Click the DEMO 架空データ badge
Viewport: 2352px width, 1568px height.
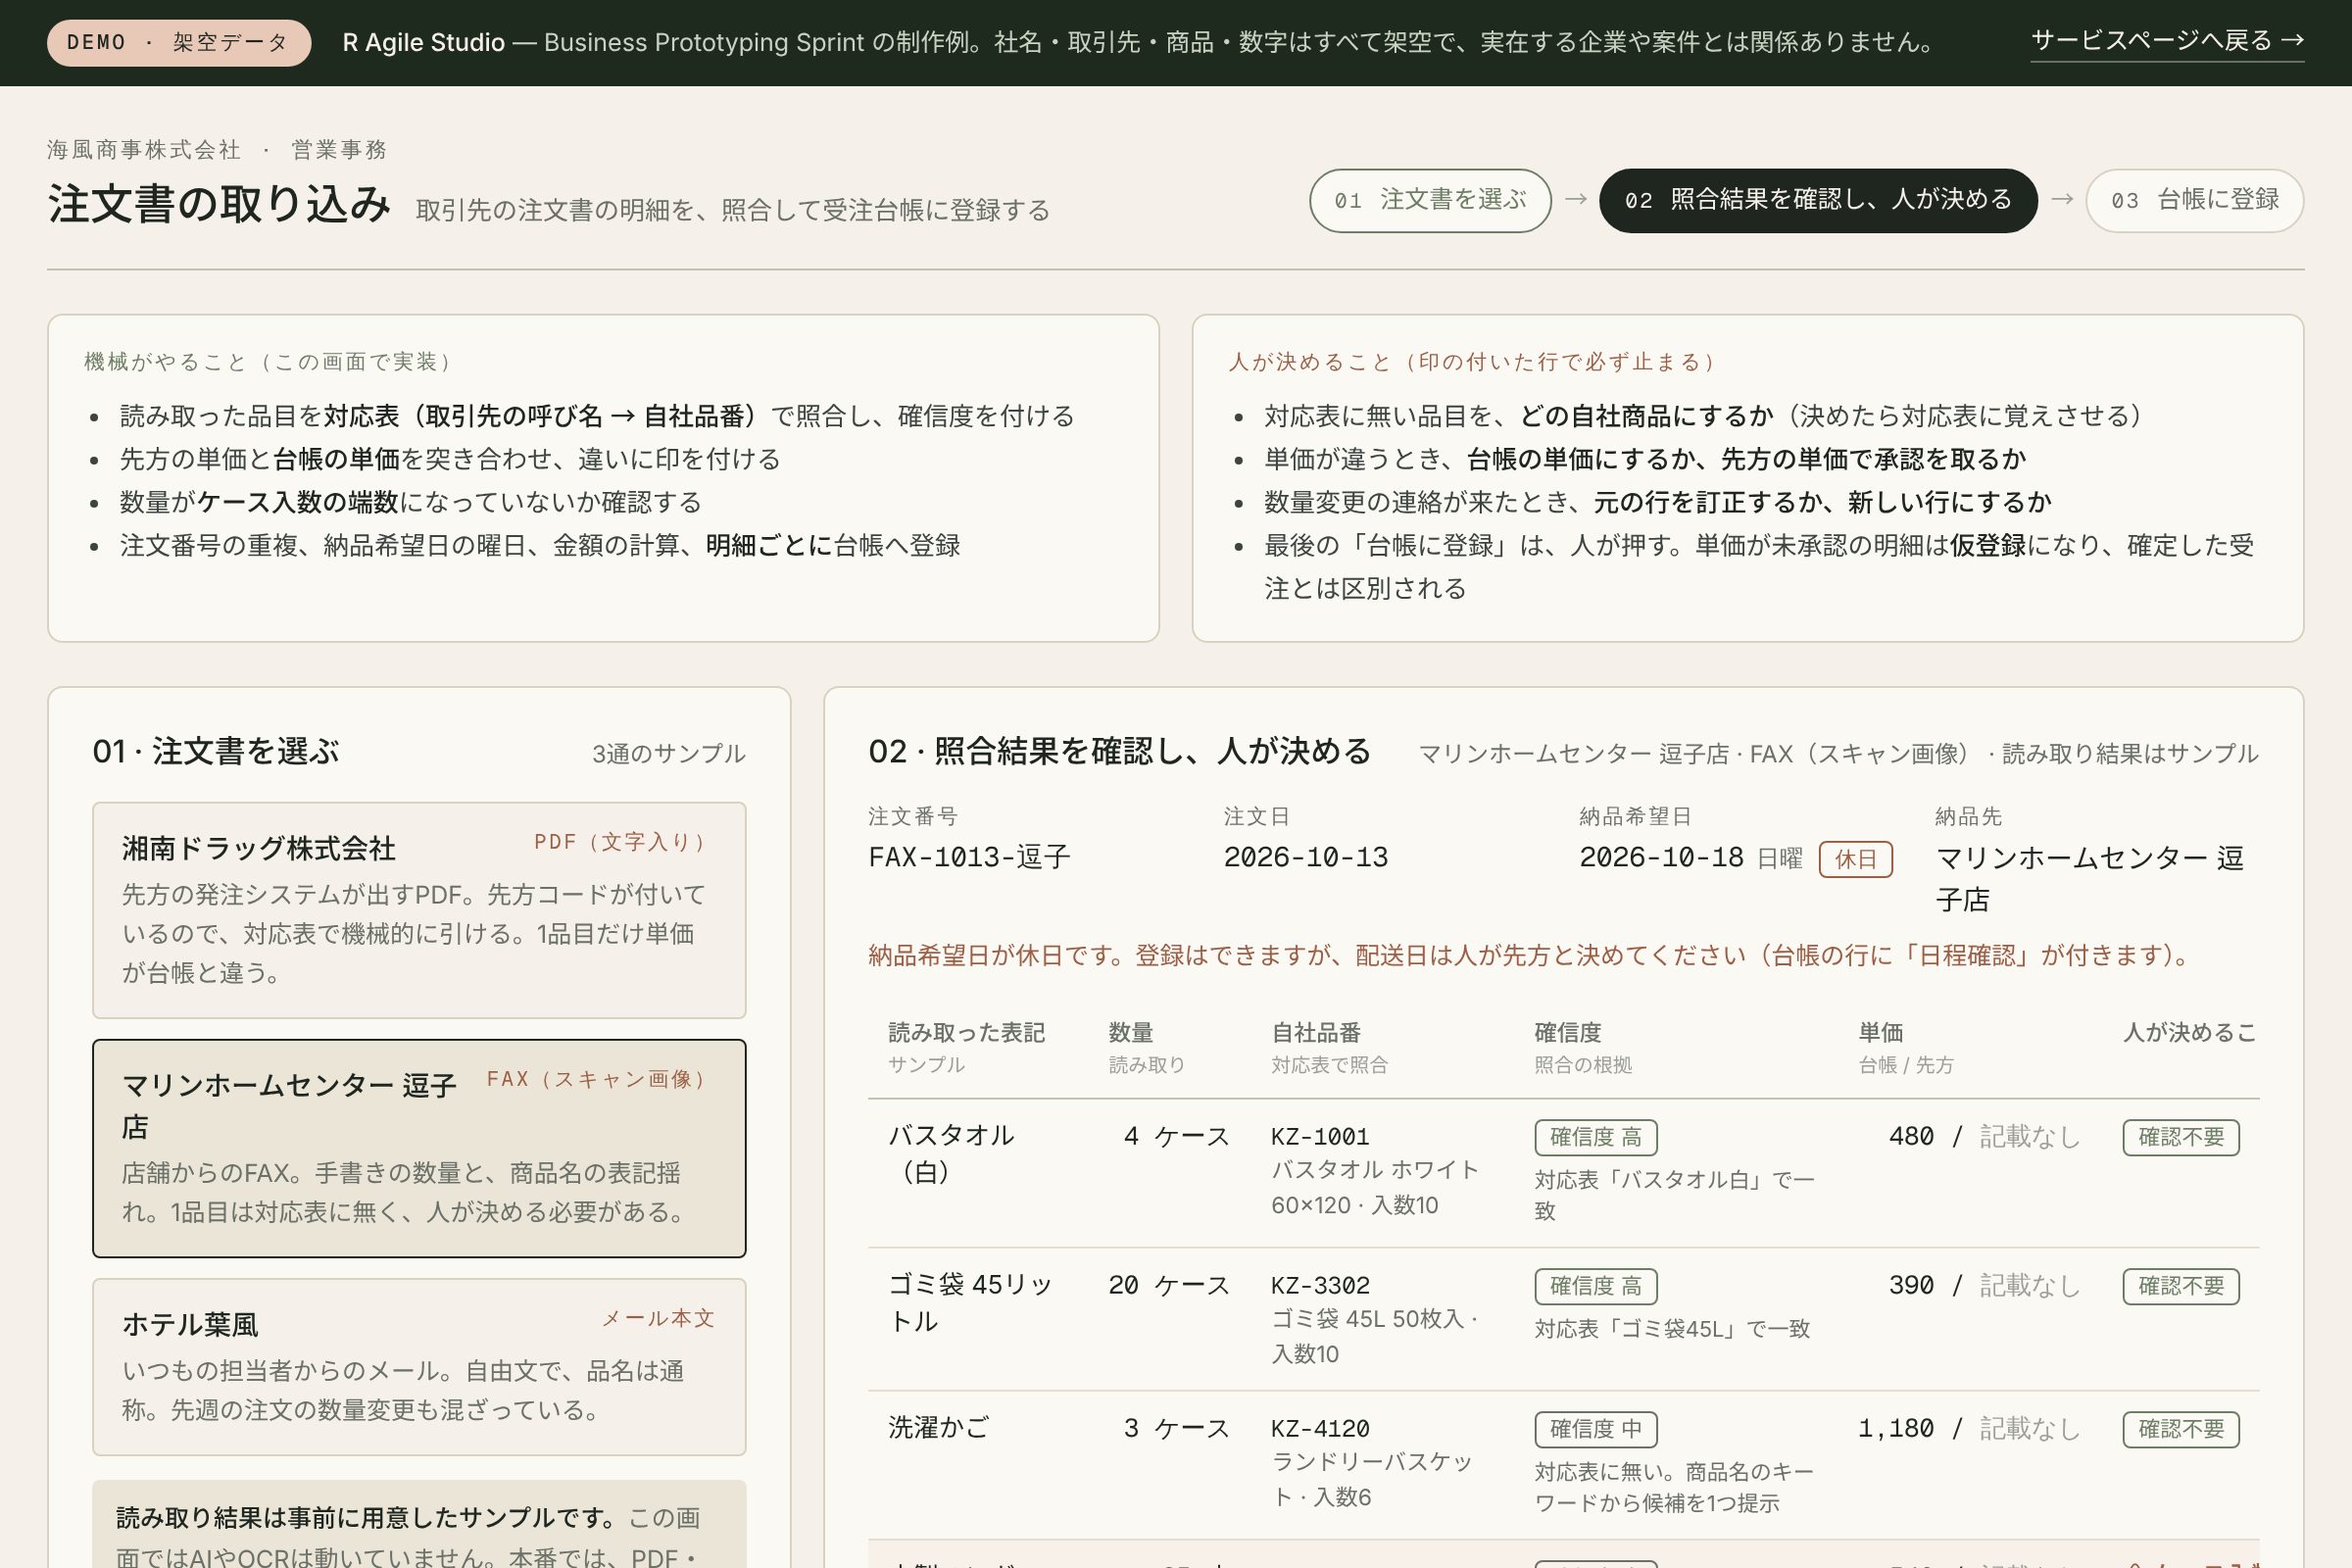click(x=178, y=42)
